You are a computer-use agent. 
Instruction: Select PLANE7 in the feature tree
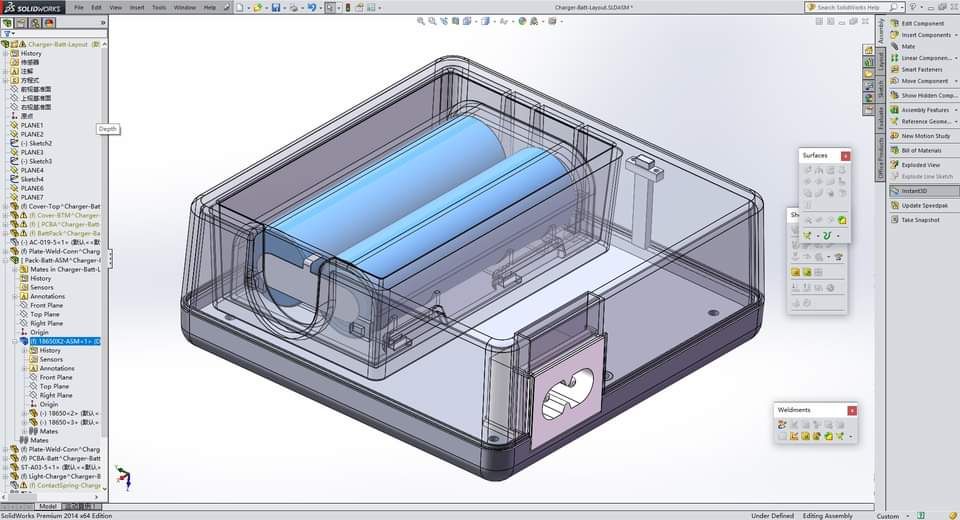(x=32, y=197)
